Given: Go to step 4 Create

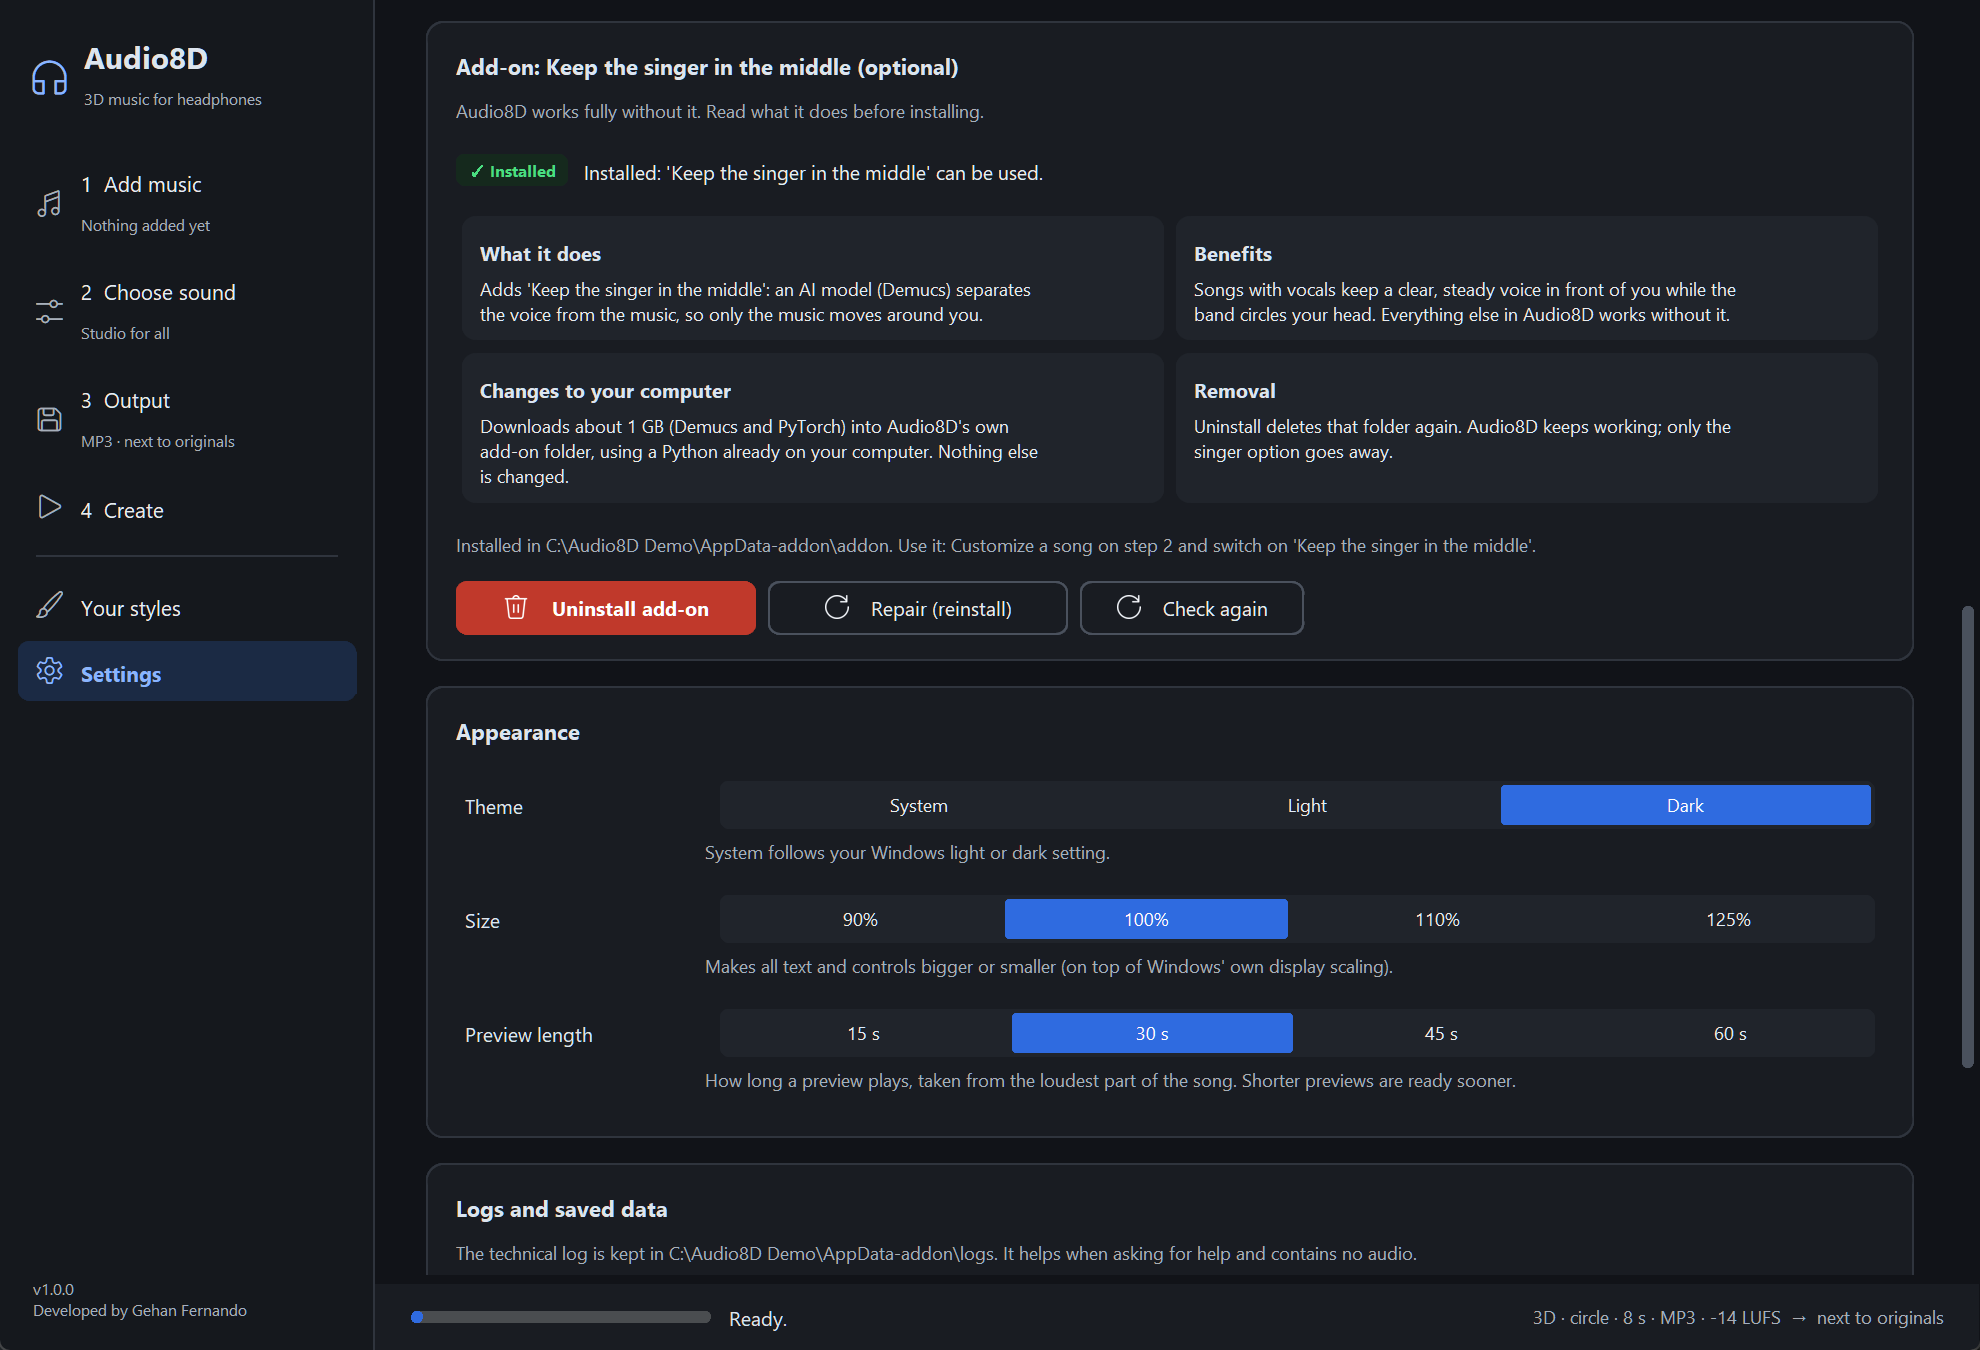Looking at the screenshot, I should click(x=187, y=509).
